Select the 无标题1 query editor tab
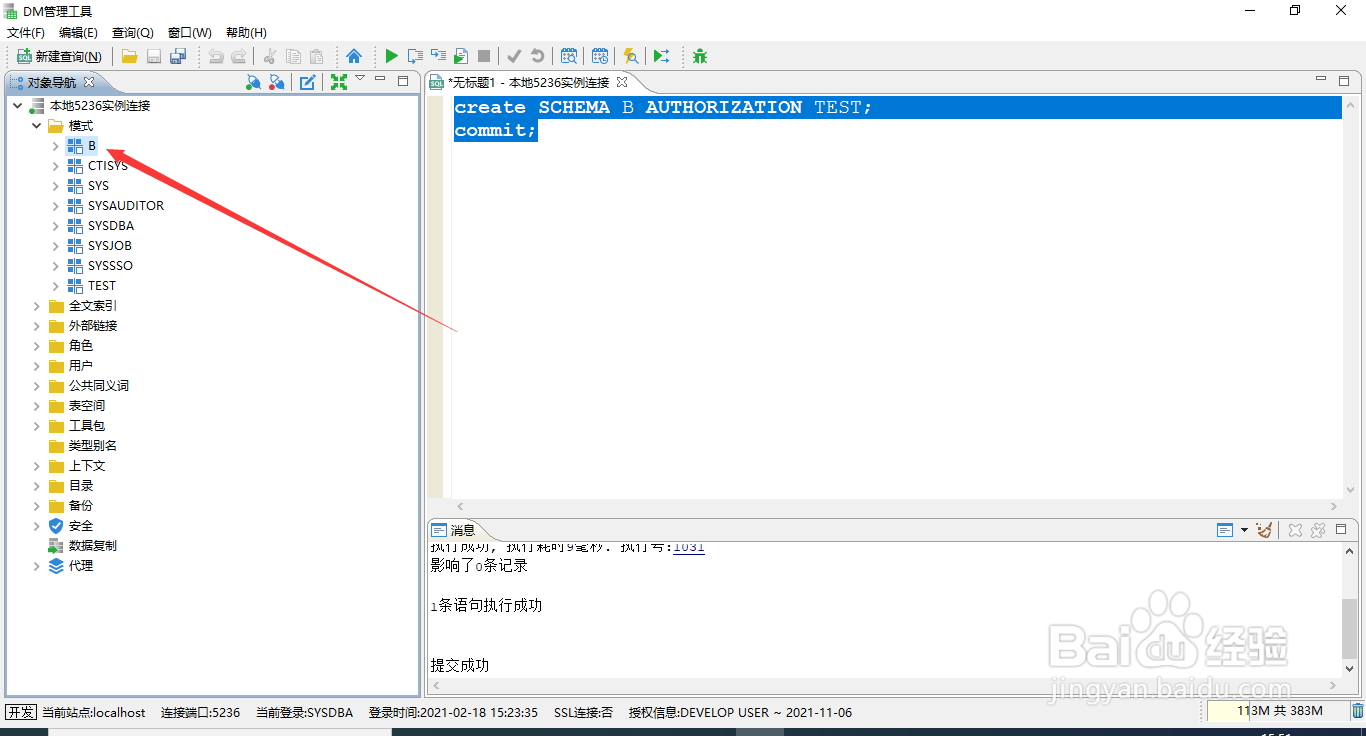 pos(528,82)
